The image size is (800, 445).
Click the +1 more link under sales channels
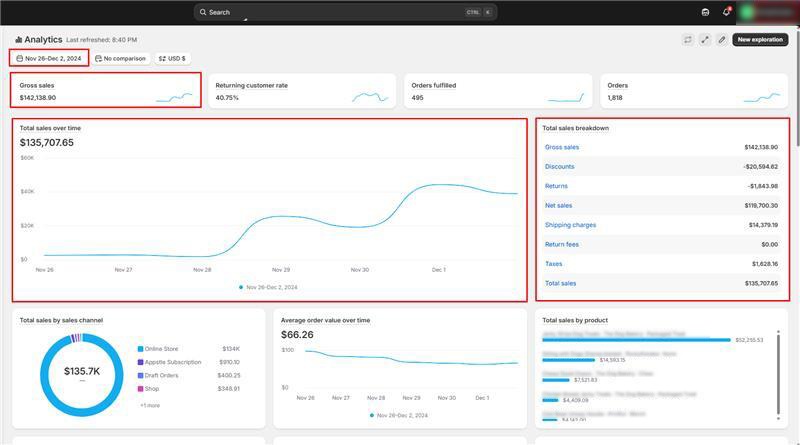[x=149, y=405]
